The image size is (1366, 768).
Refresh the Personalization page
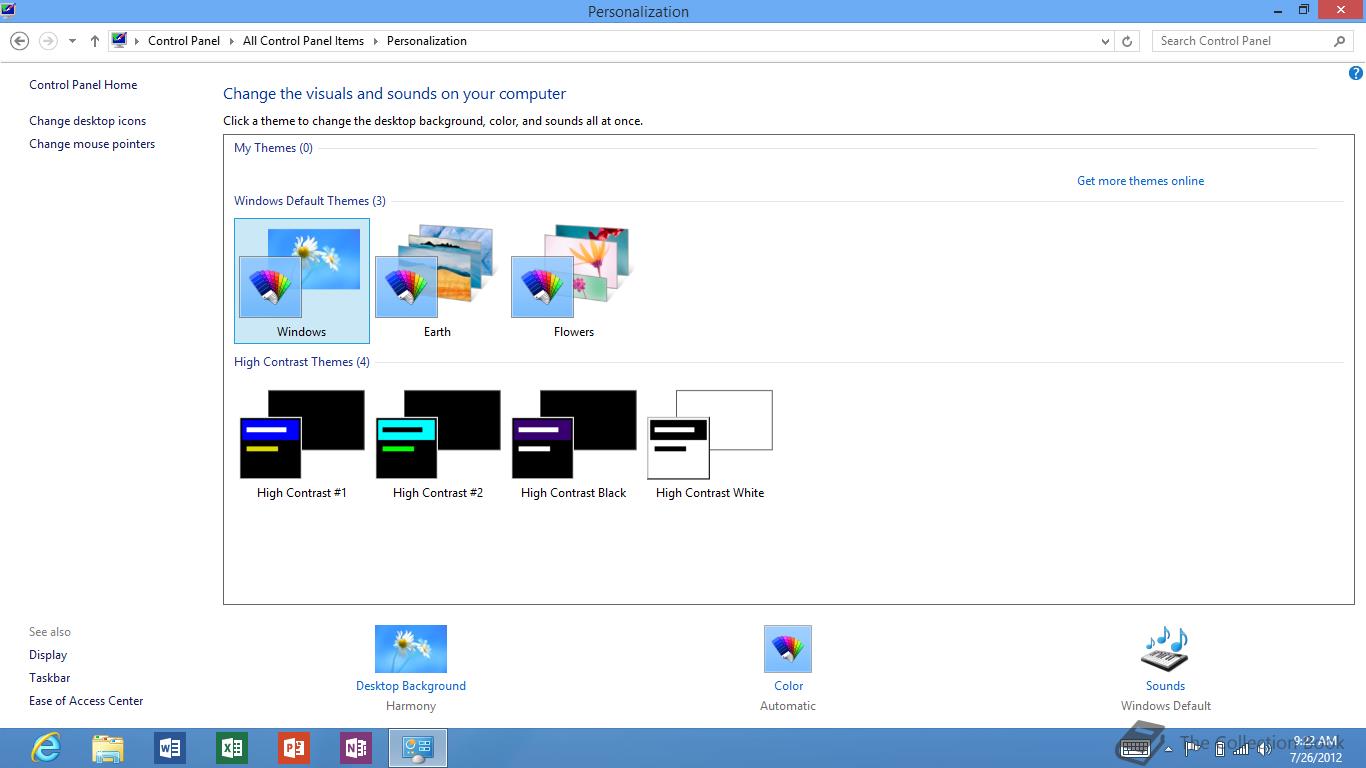coord(1127,41)
